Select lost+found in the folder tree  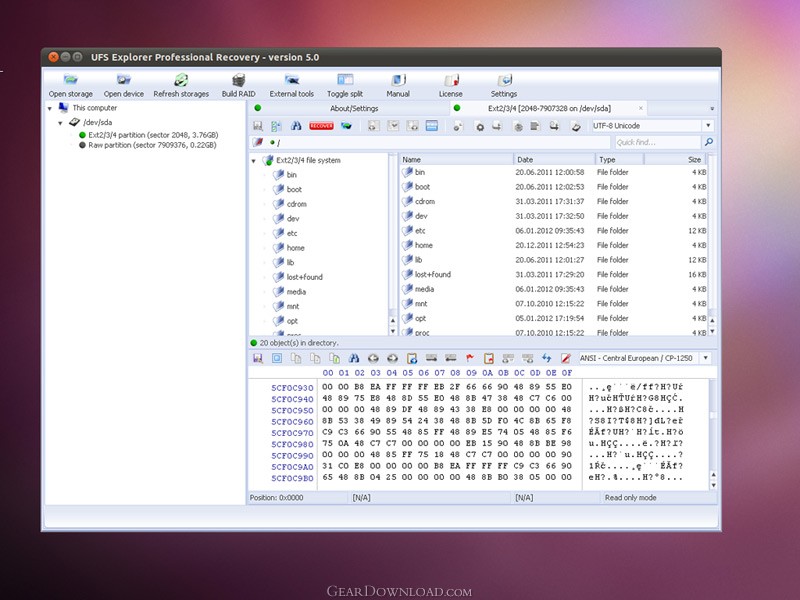[304, 277]
